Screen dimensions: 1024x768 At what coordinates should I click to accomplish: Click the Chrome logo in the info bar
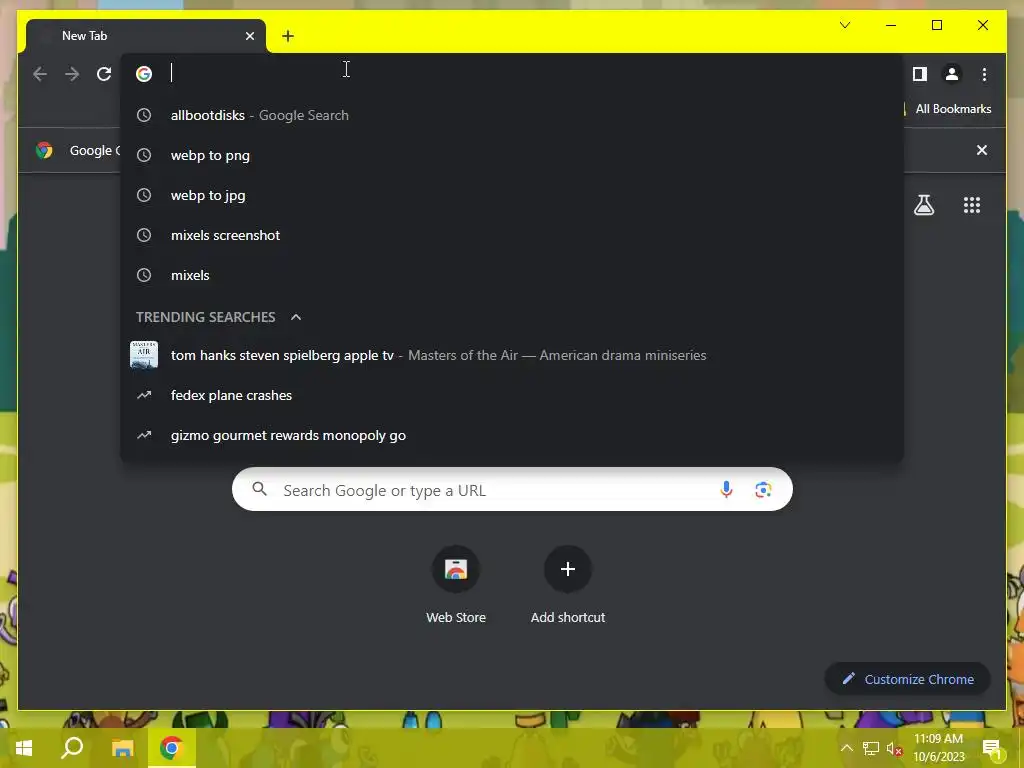click(x=44, y=150)
